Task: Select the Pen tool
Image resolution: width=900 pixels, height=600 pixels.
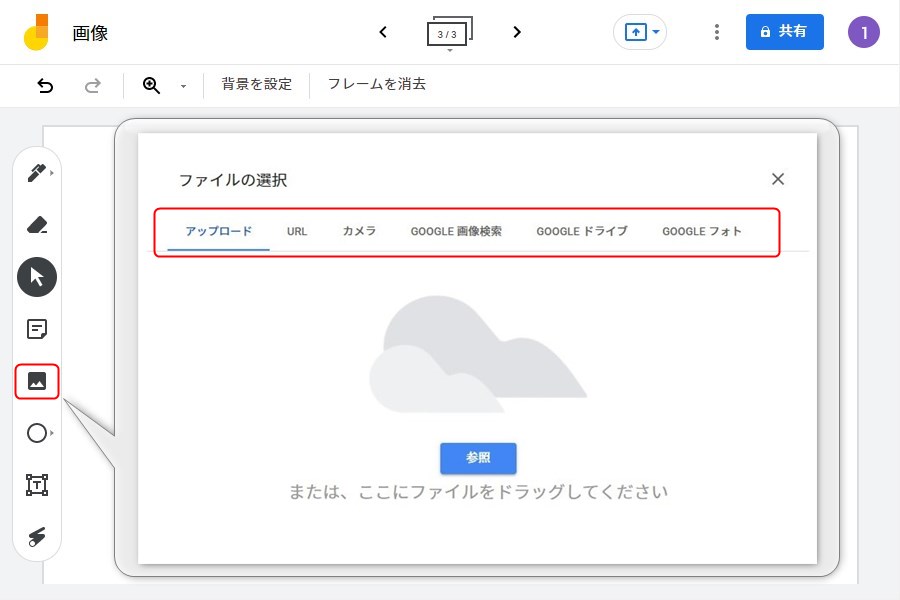Action: 37,172
